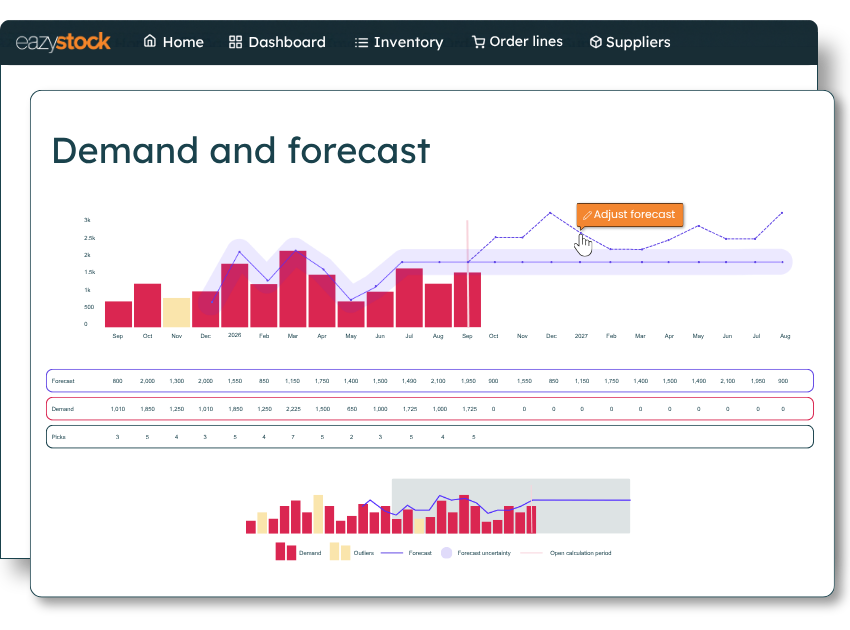This screenshot has height=630, width=850.
Task: Click the dashed forecast peak above Dec
Action: coord(550,213)
